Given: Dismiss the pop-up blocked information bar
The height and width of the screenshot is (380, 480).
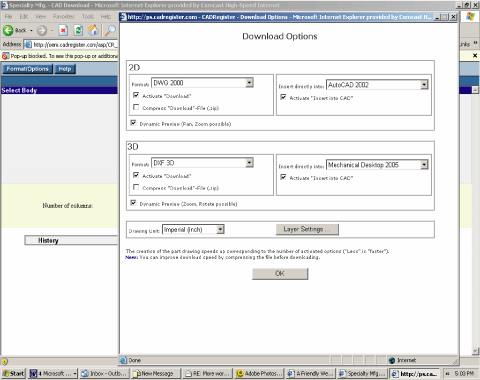Looking at the screenshot, I should click(475, 56).
